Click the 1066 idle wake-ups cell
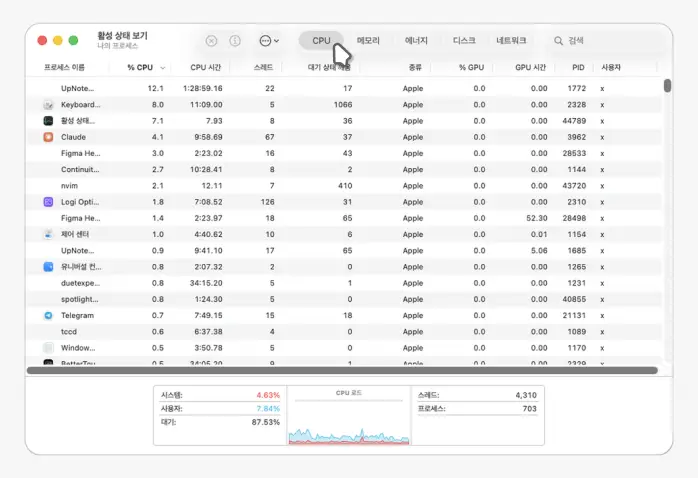This screenshot has height=478, width=698. pyautogui.click(x=343, y=105)
